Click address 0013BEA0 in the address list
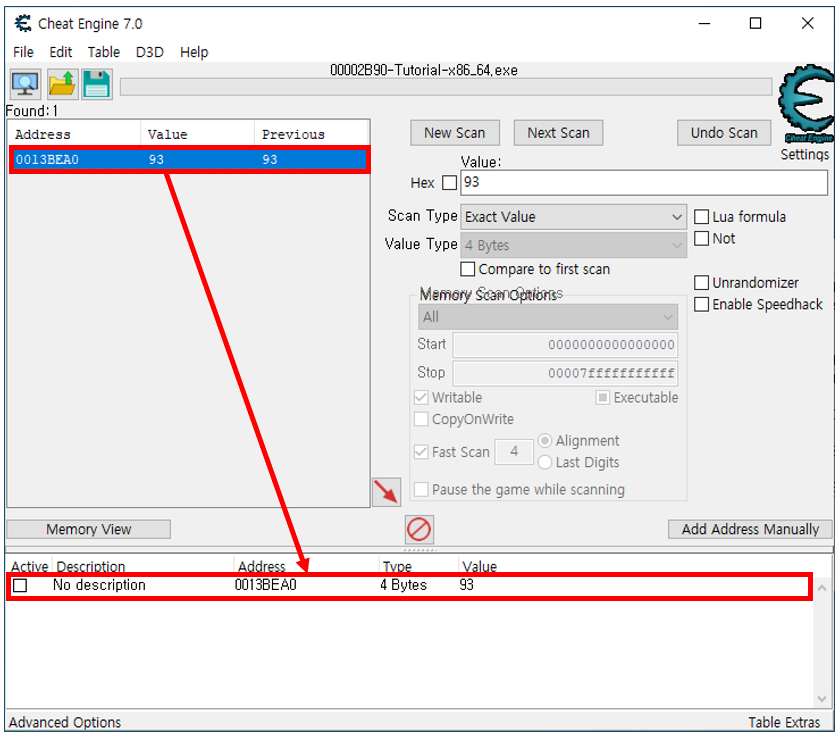 [x=266, y=585]
